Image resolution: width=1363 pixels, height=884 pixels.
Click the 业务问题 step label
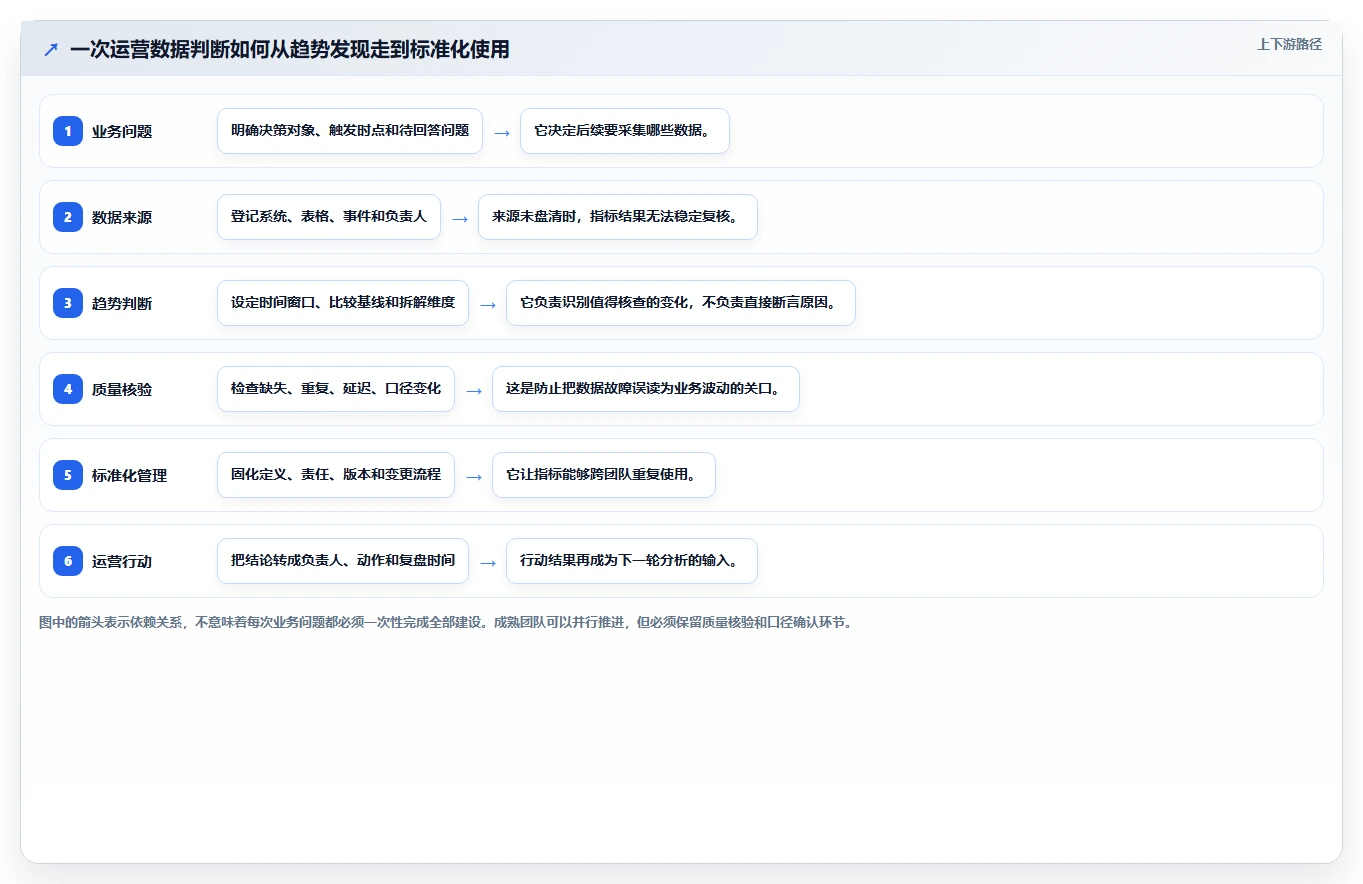[x=122, y=131]
